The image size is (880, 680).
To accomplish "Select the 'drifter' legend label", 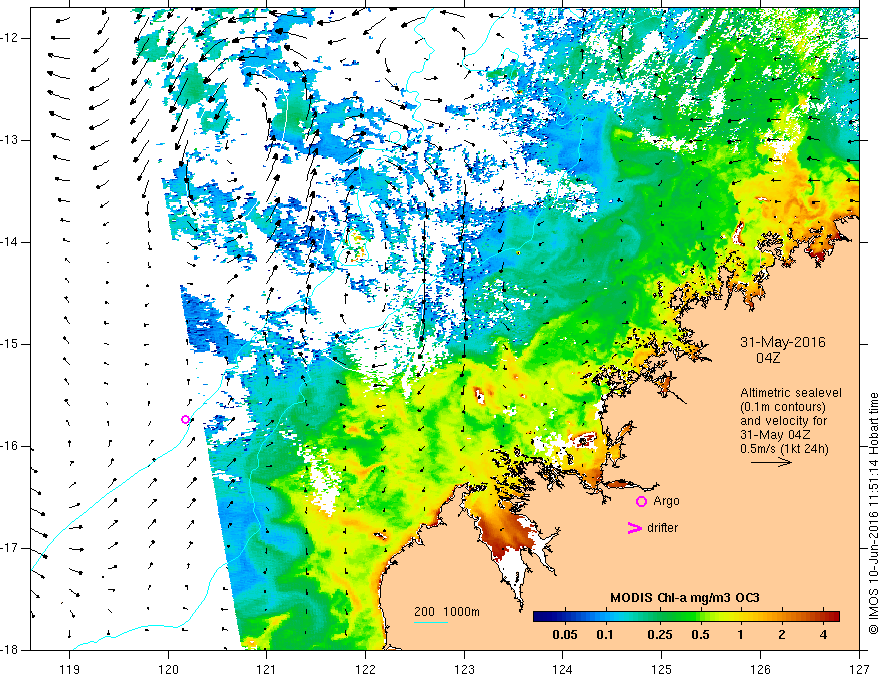I will point(662,528).
